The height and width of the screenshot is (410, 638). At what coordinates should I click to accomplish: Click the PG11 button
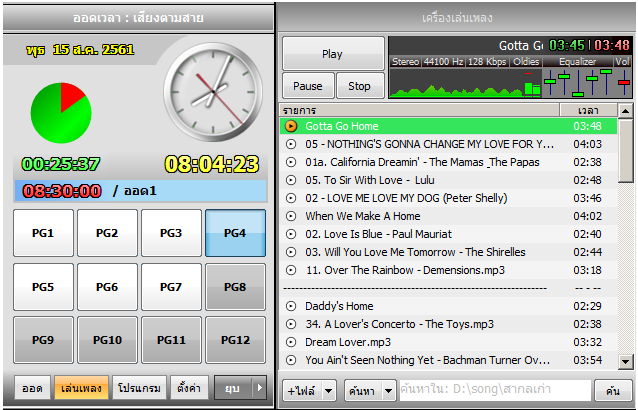pyautogui.click(x=171, y=340)
